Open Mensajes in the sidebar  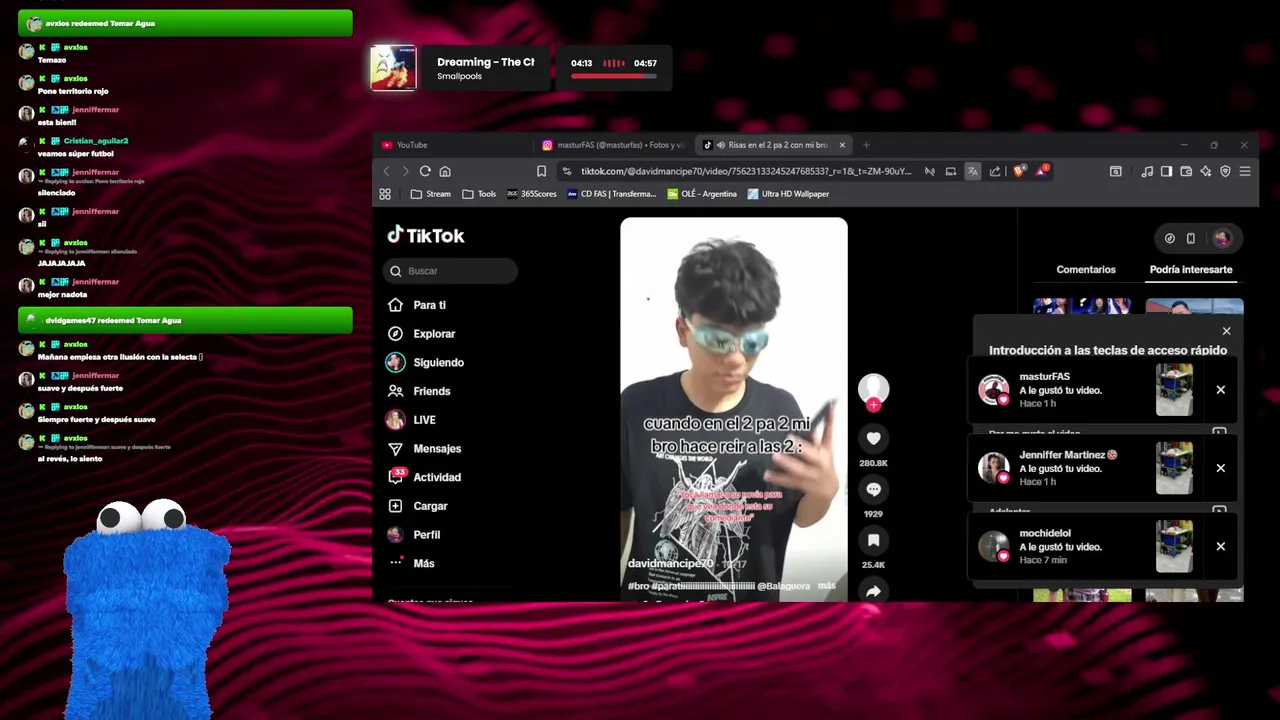click(437, 449)
